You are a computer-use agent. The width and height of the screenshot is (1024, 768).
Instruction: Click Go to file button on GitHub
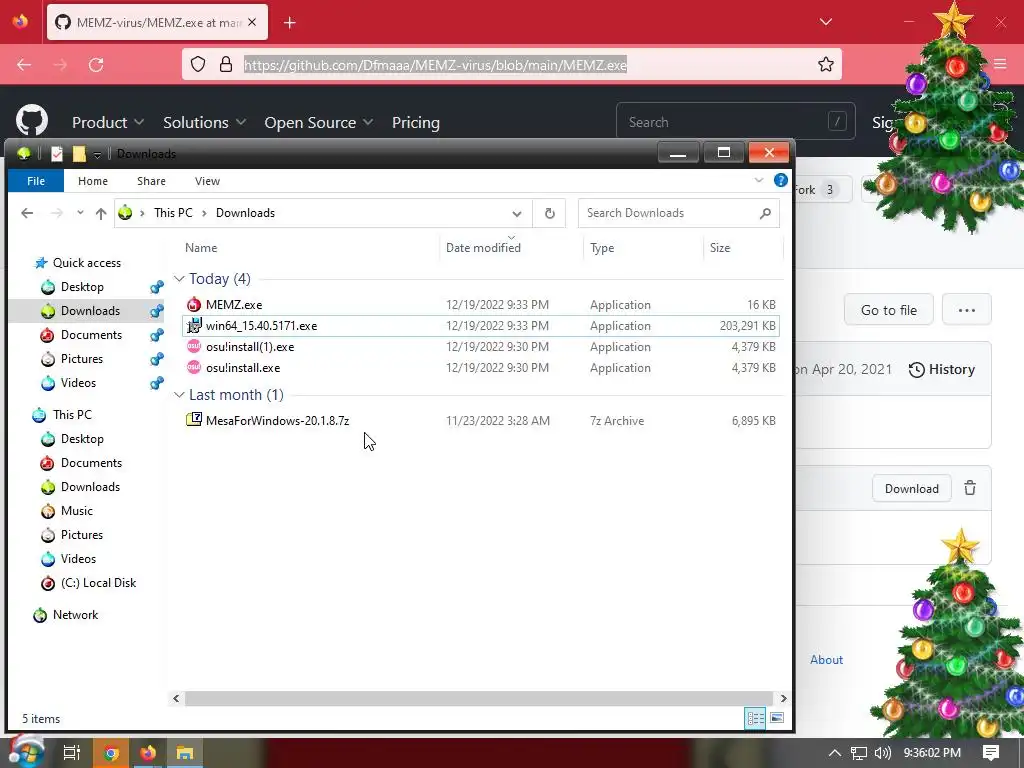point(888,310)
